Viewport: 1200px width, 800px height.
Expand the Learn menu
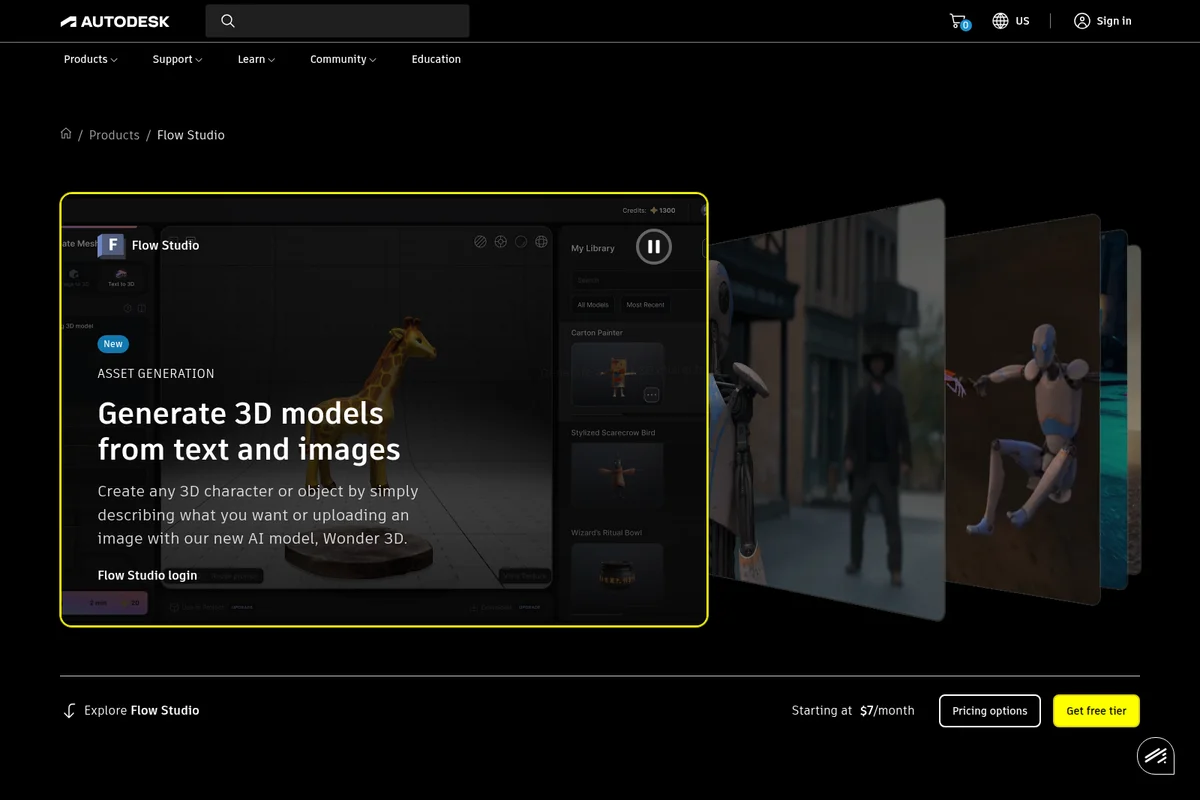point(256,59)
